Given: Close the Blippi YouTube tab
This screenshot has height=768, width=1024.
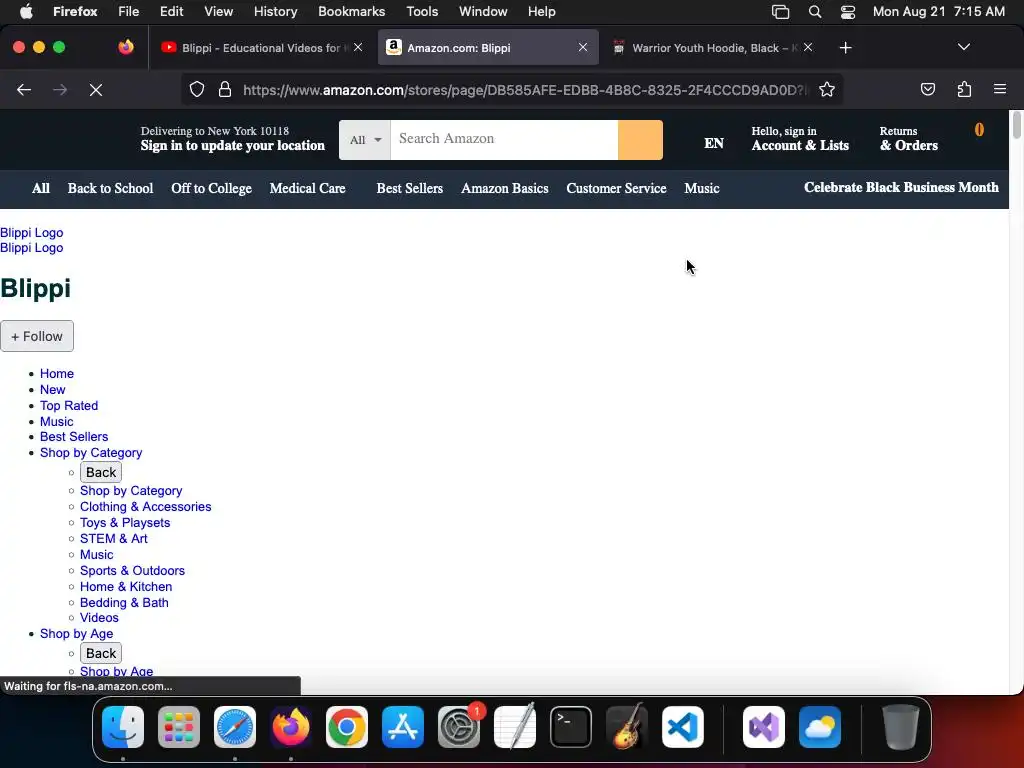Looking at the screenshot, I should coord(358,47).
